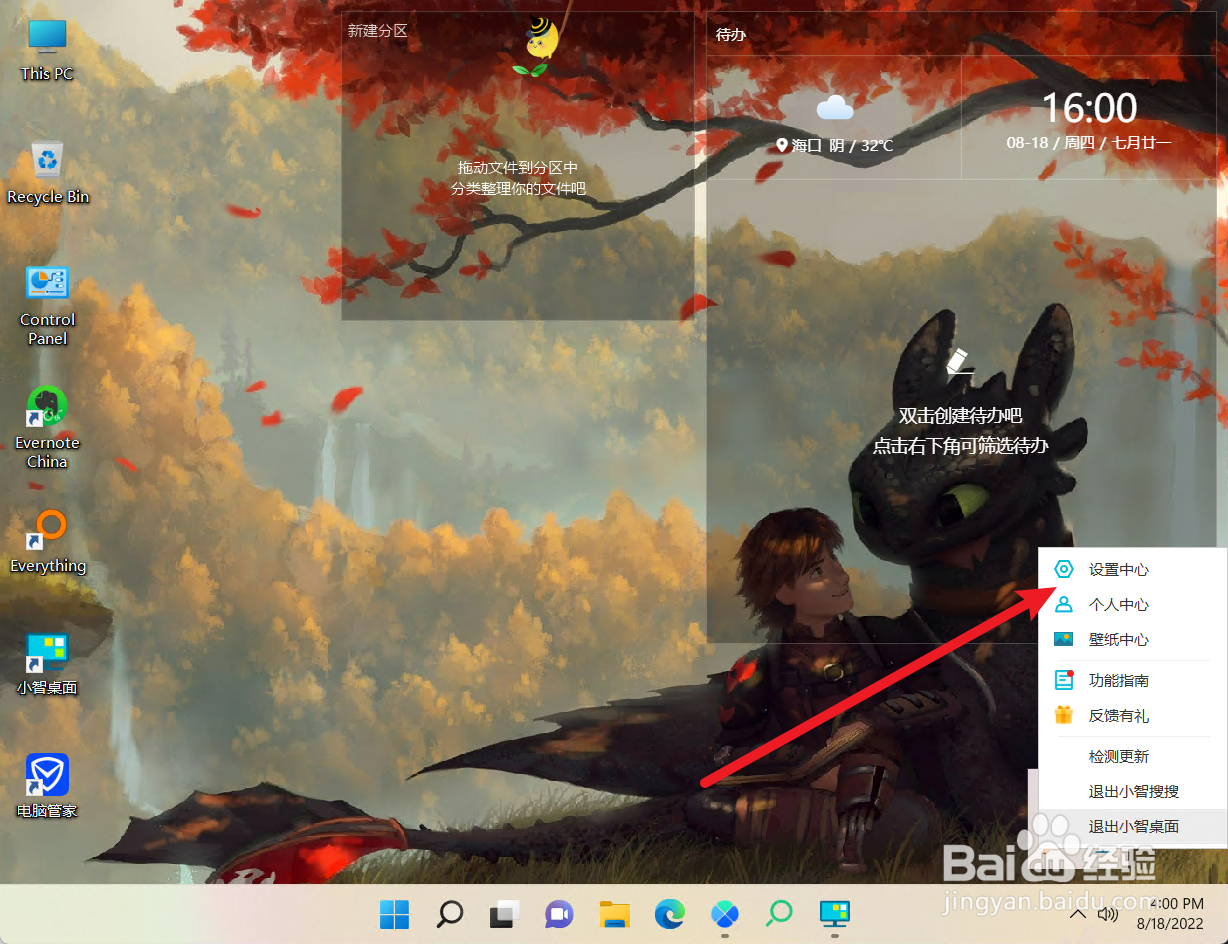Viewport: 1228px width, 944px height.
Task: Open the blue-green diamond taskbar app
Action: [724, 913]
